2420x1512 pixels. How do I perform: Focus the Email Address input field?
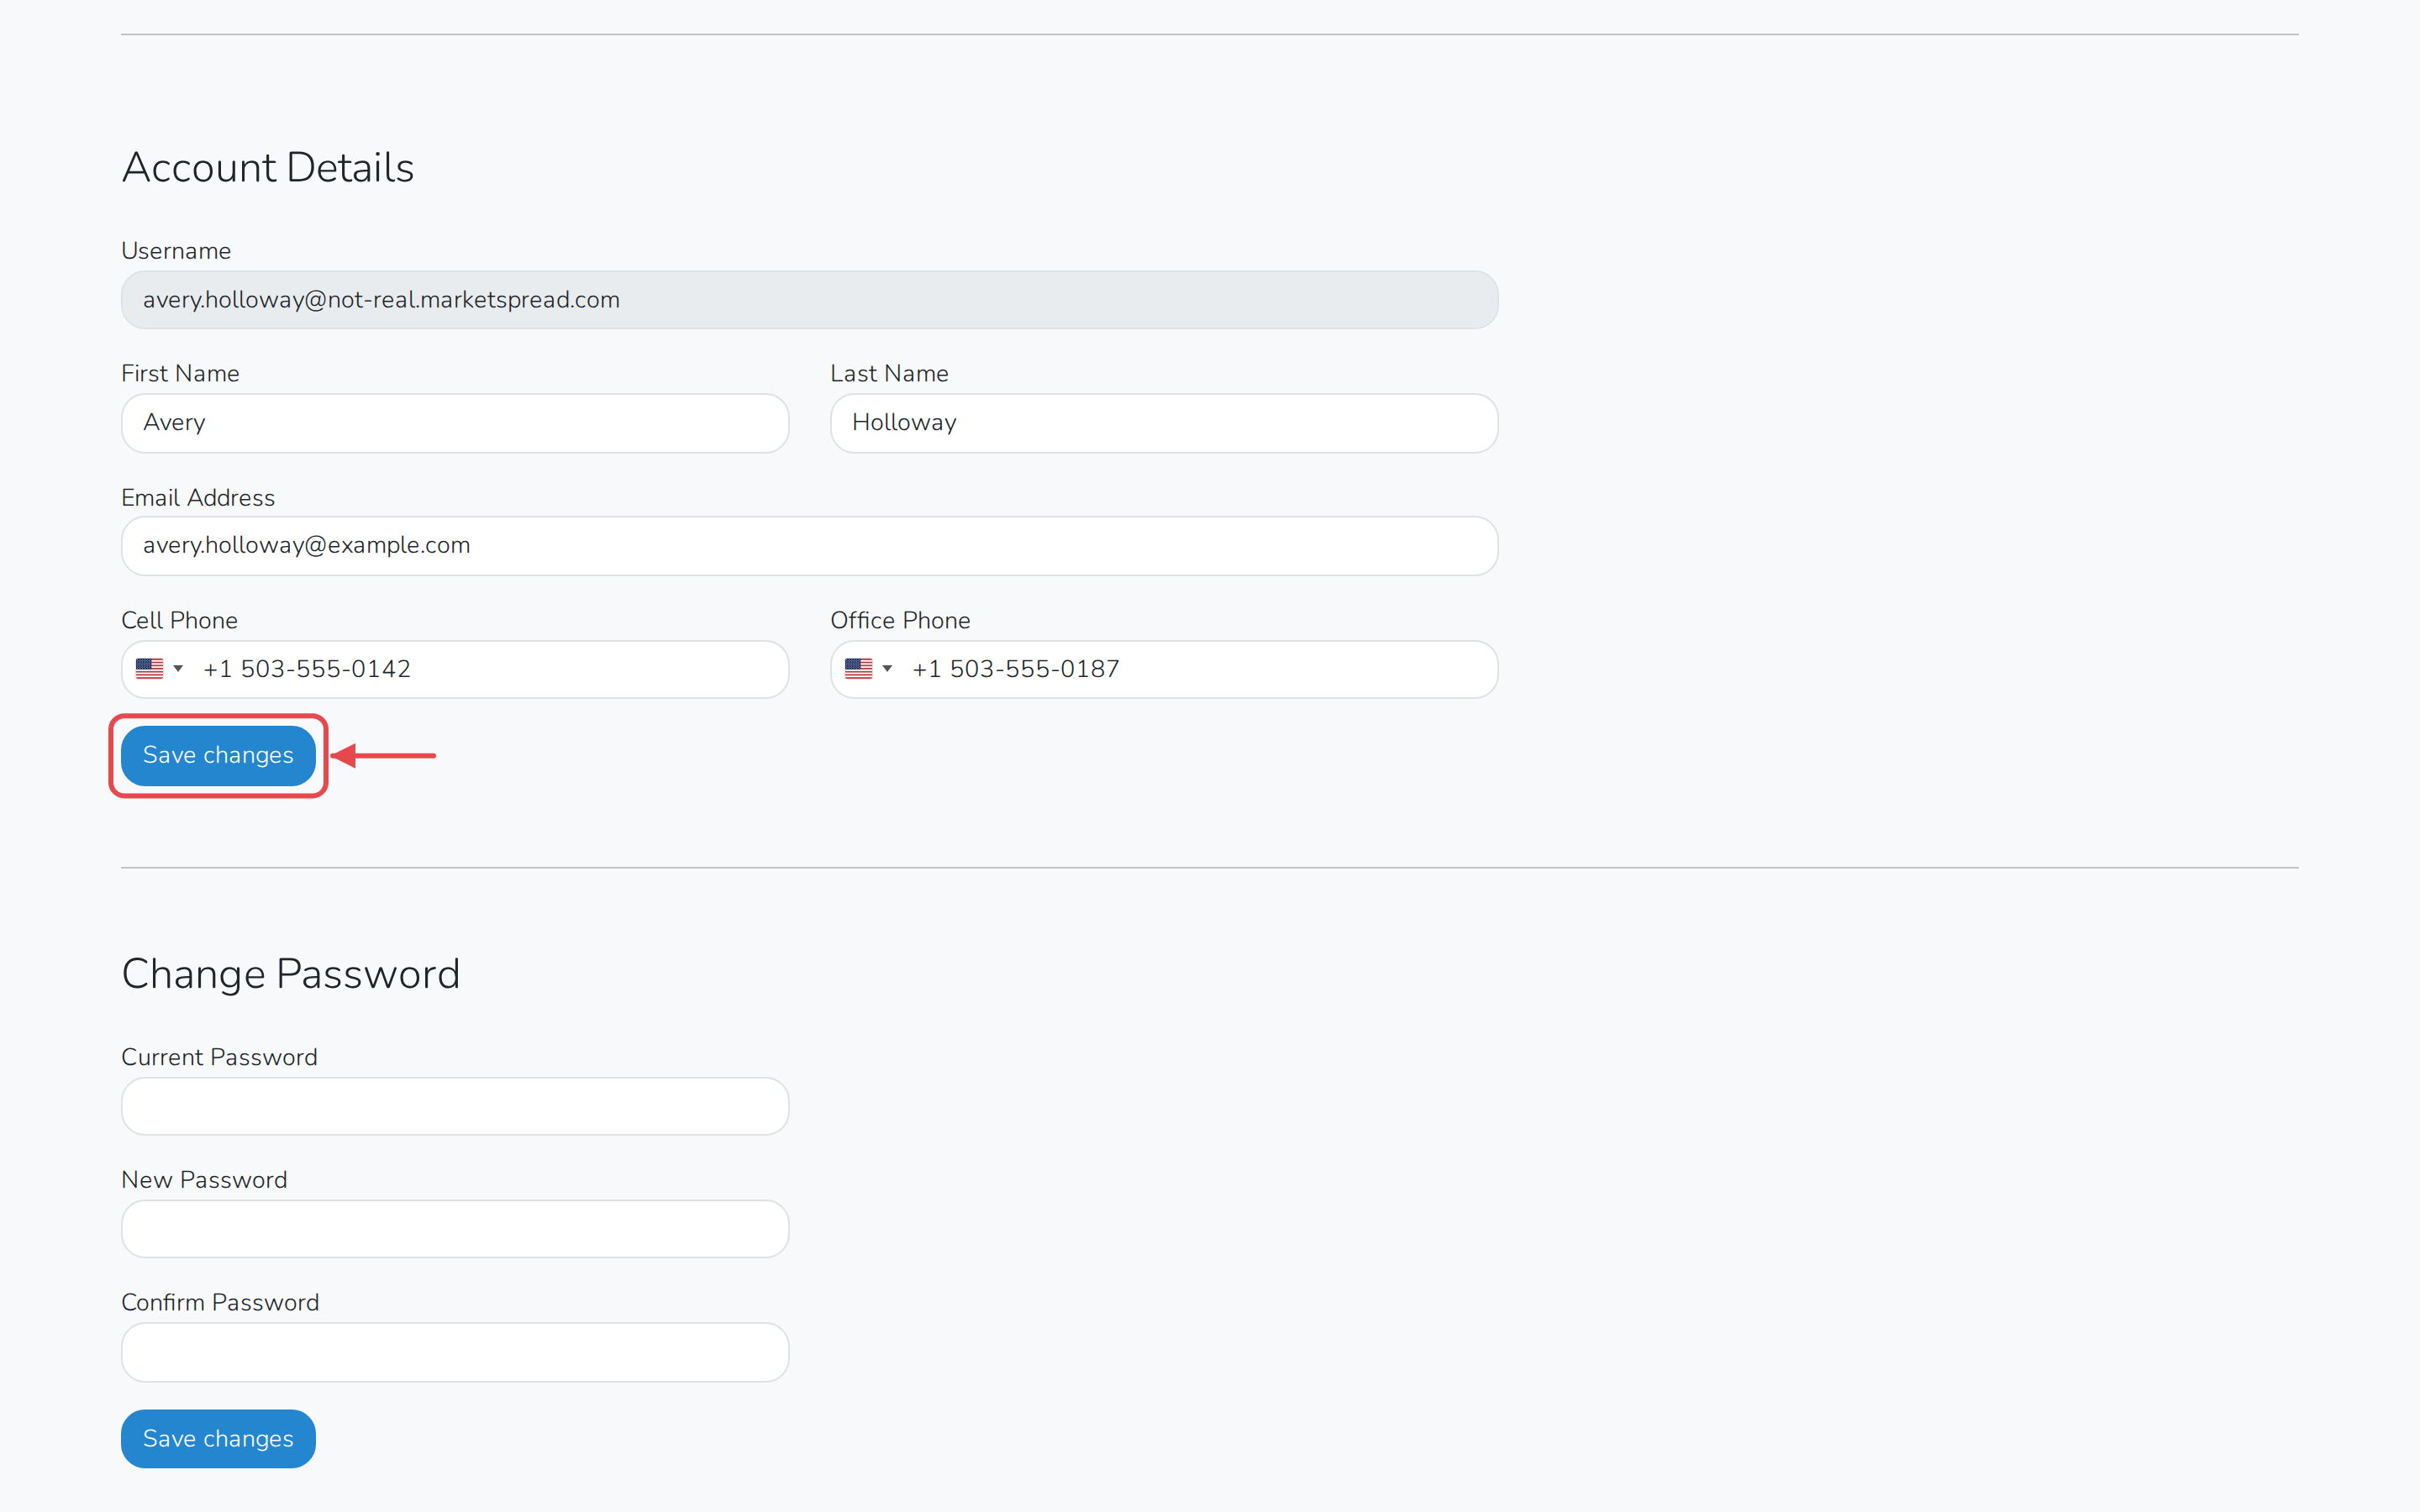[809, 546]
